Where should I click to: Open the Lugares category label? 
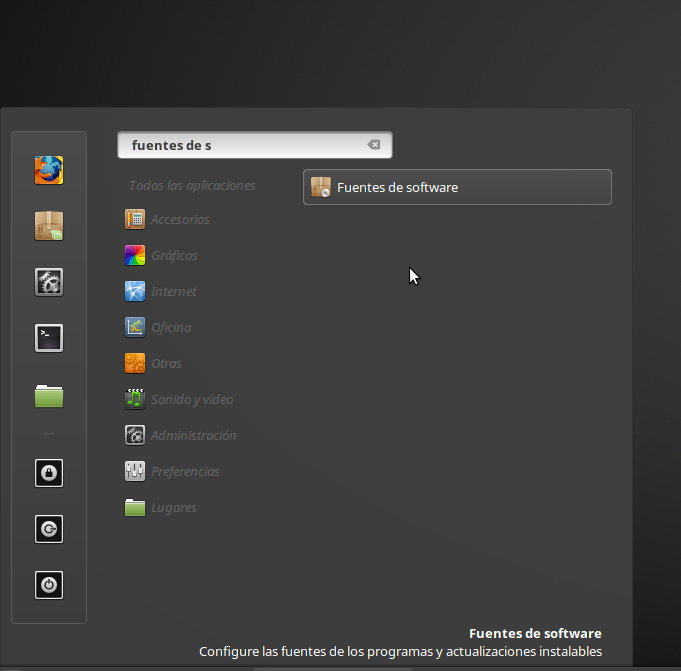174,508
